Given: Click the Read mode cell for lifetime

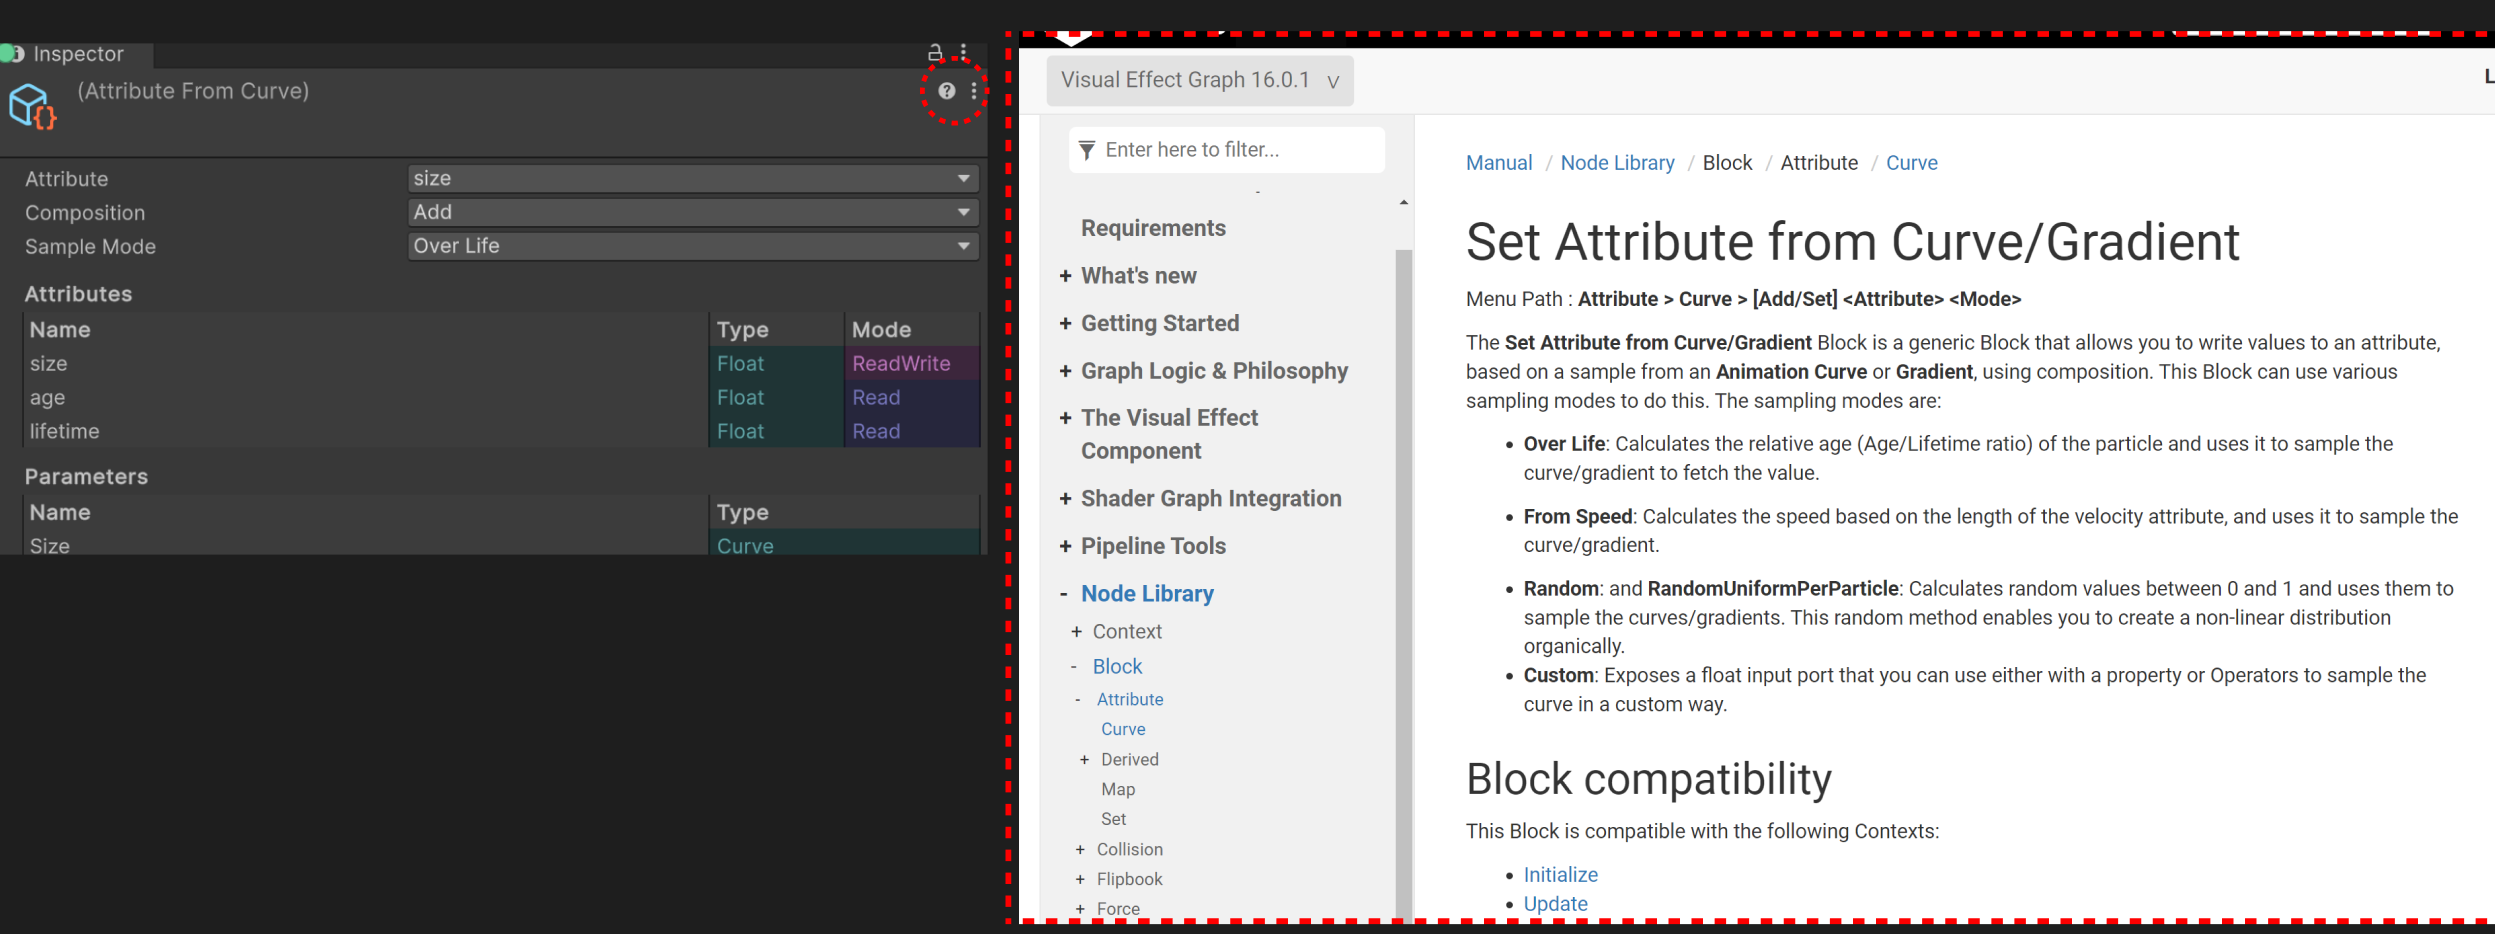Looking at the screenshot, I should [x=911, y=432].
